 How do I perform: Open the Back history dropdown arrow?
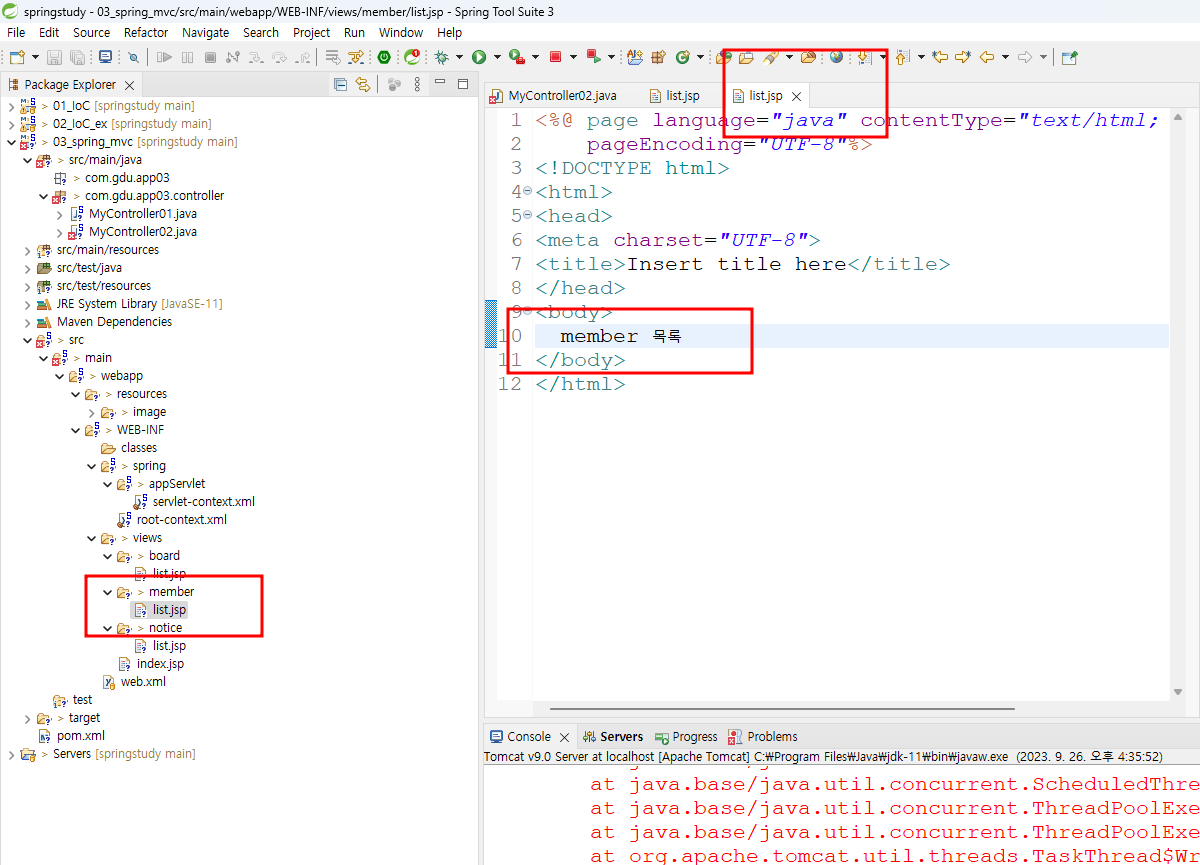[x=1005, y=57]
